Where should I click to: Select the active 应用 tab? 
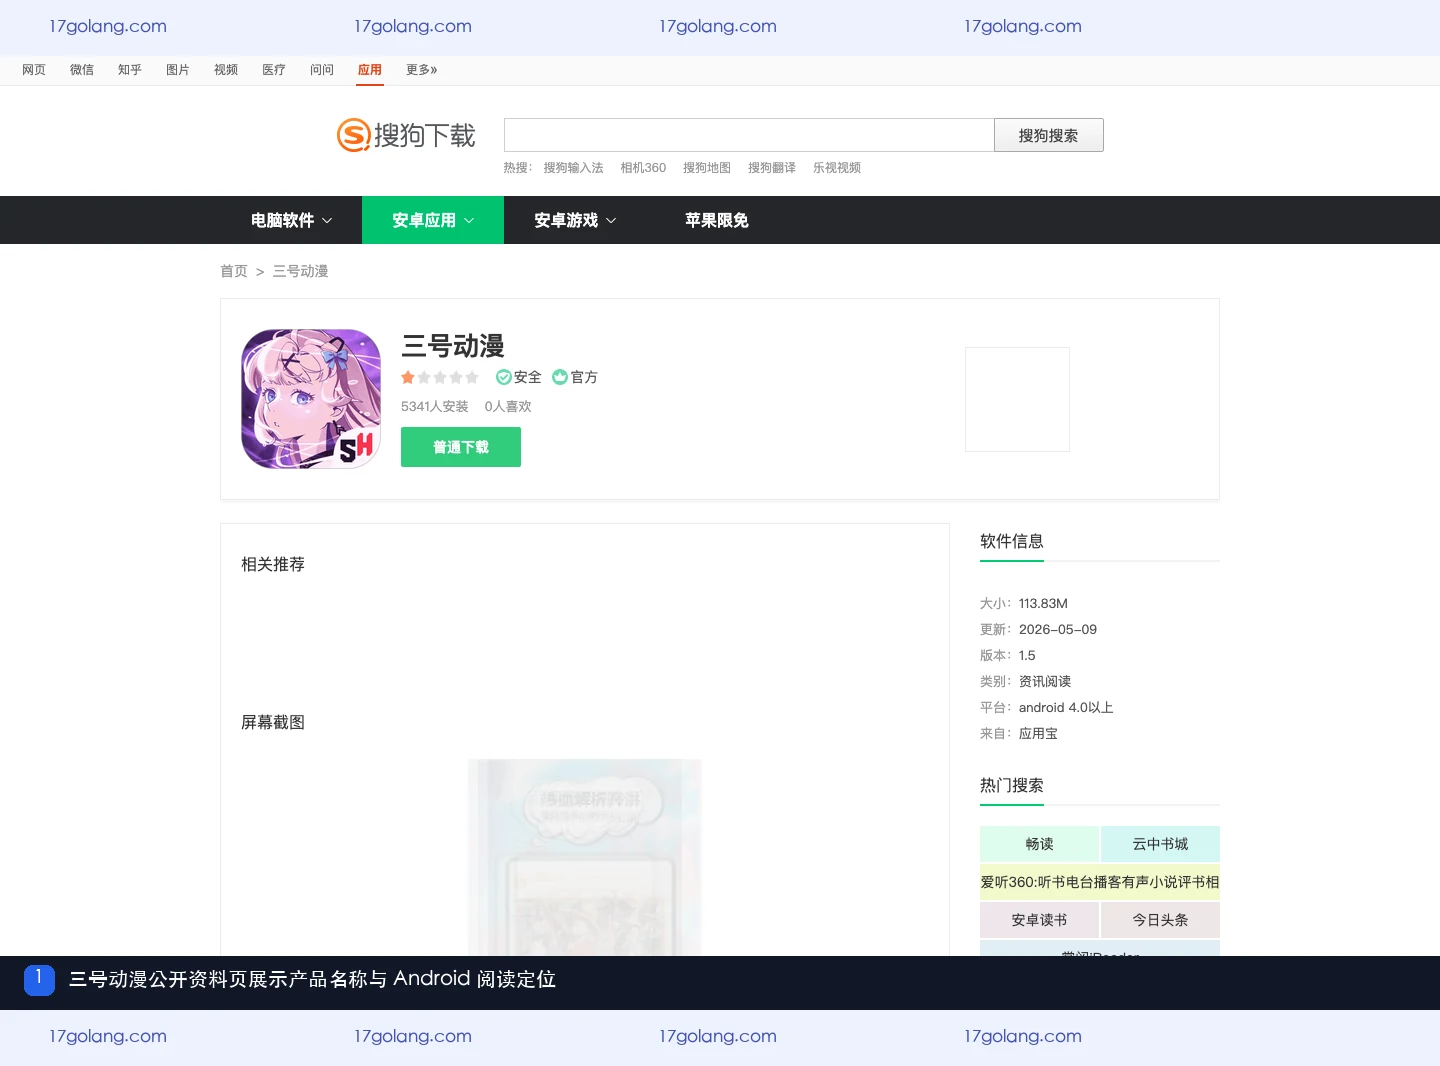(x=370, y=70)
